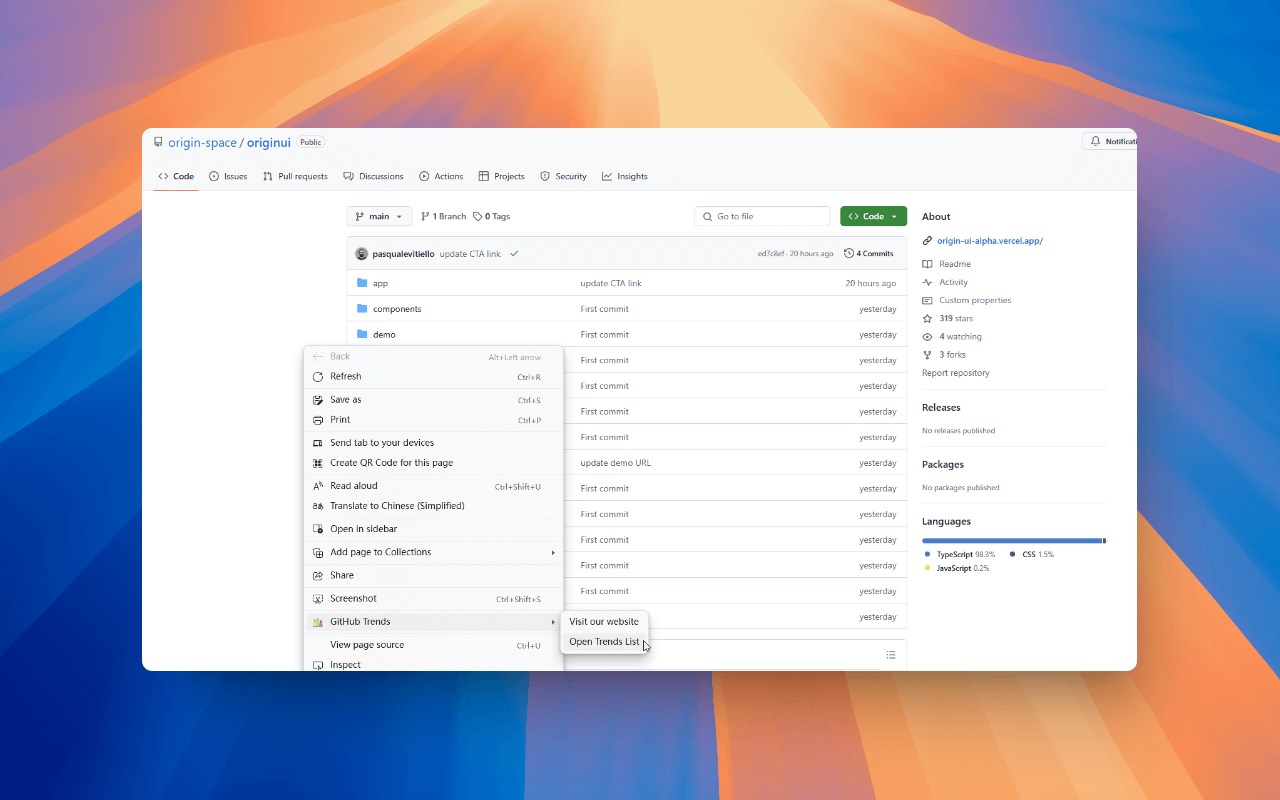Open the Actions tab
Image resolution: width=1280 pixels, height=800 pixels.
441,176
